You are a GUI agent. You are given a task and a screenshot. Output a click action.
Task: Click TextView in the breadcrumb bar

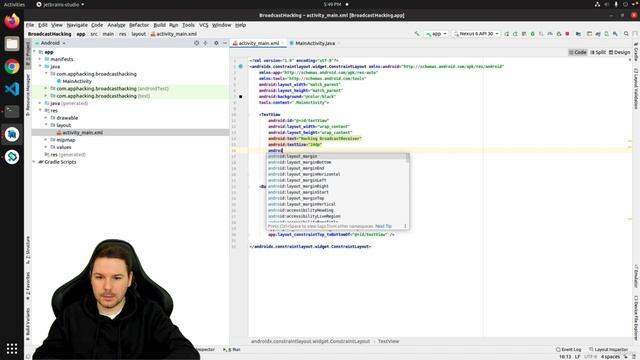click(x=388, y=341)
